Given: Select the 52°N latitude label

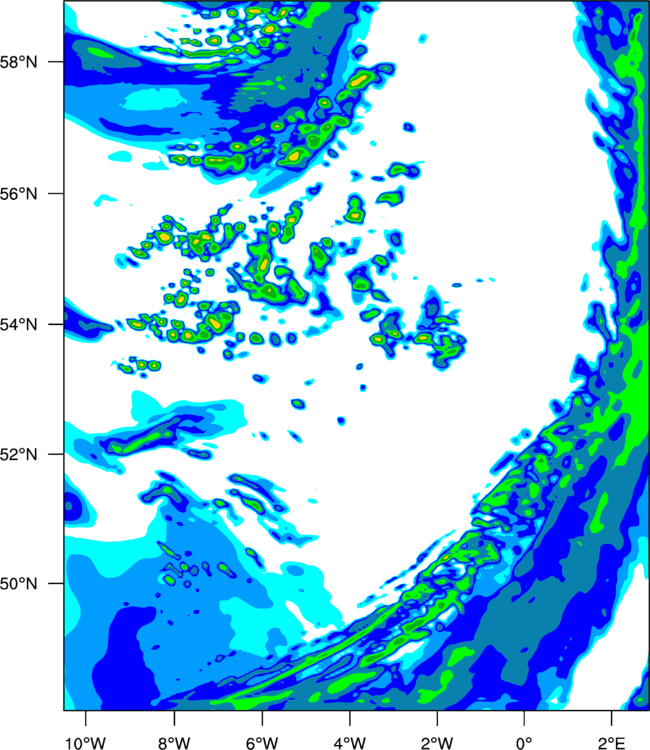Looking at the screenshot, I should [x=18, y=454].
